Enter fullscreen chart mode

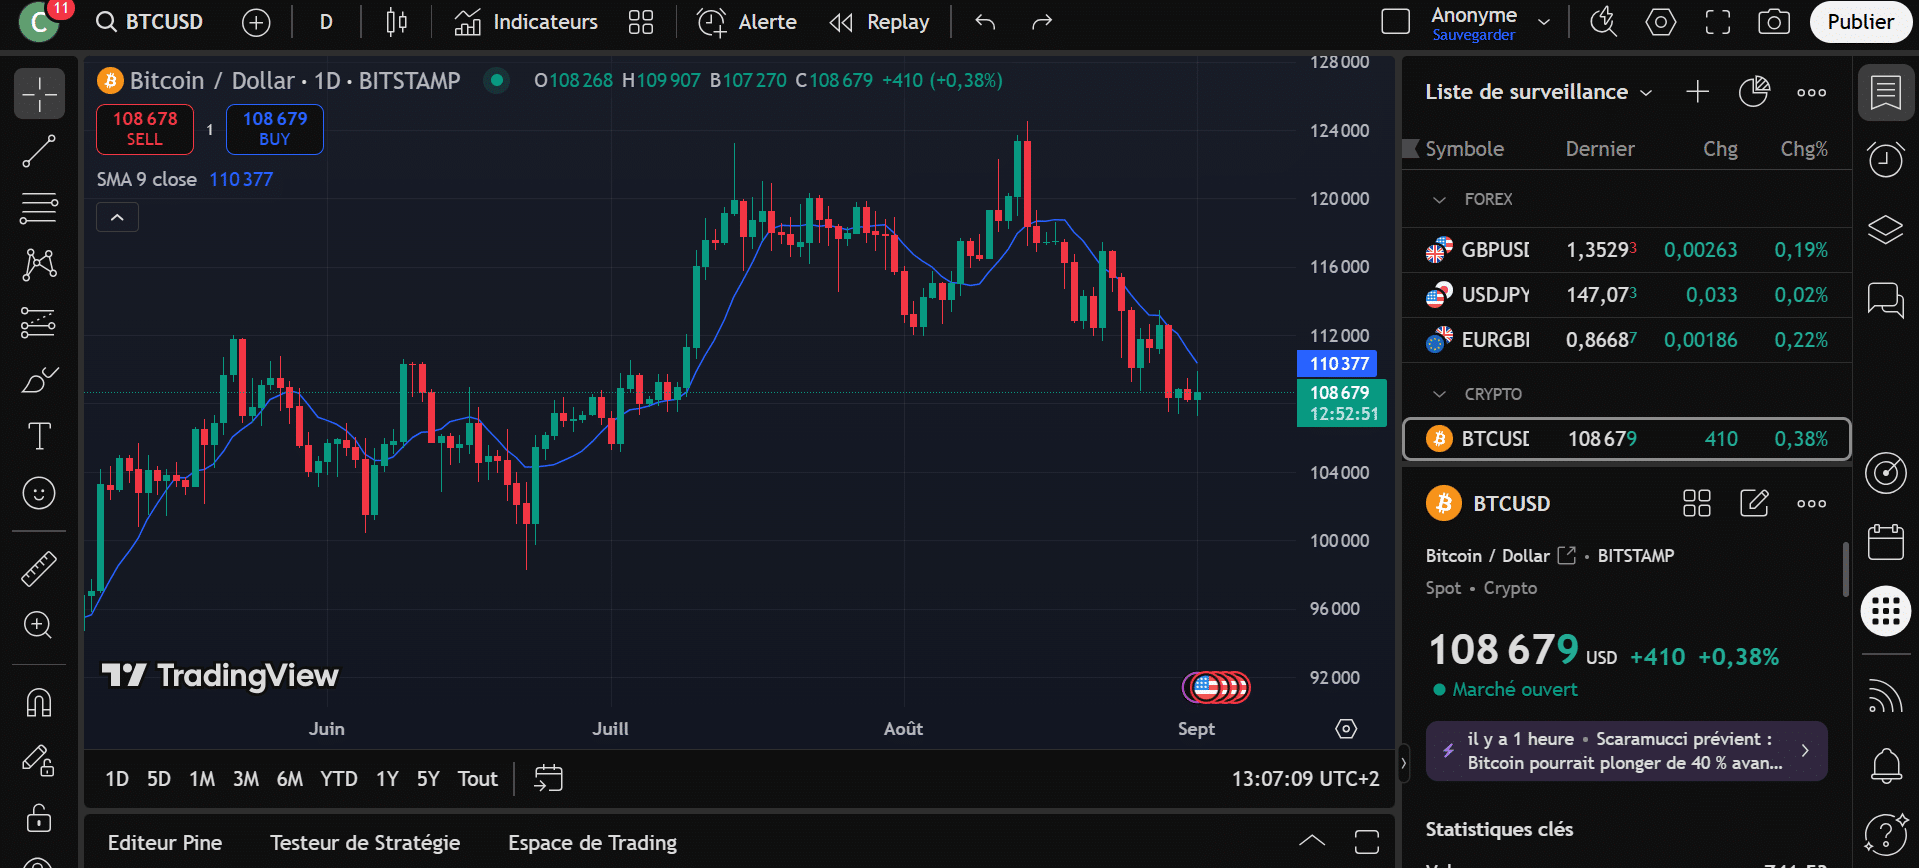tap(1717, 22)
